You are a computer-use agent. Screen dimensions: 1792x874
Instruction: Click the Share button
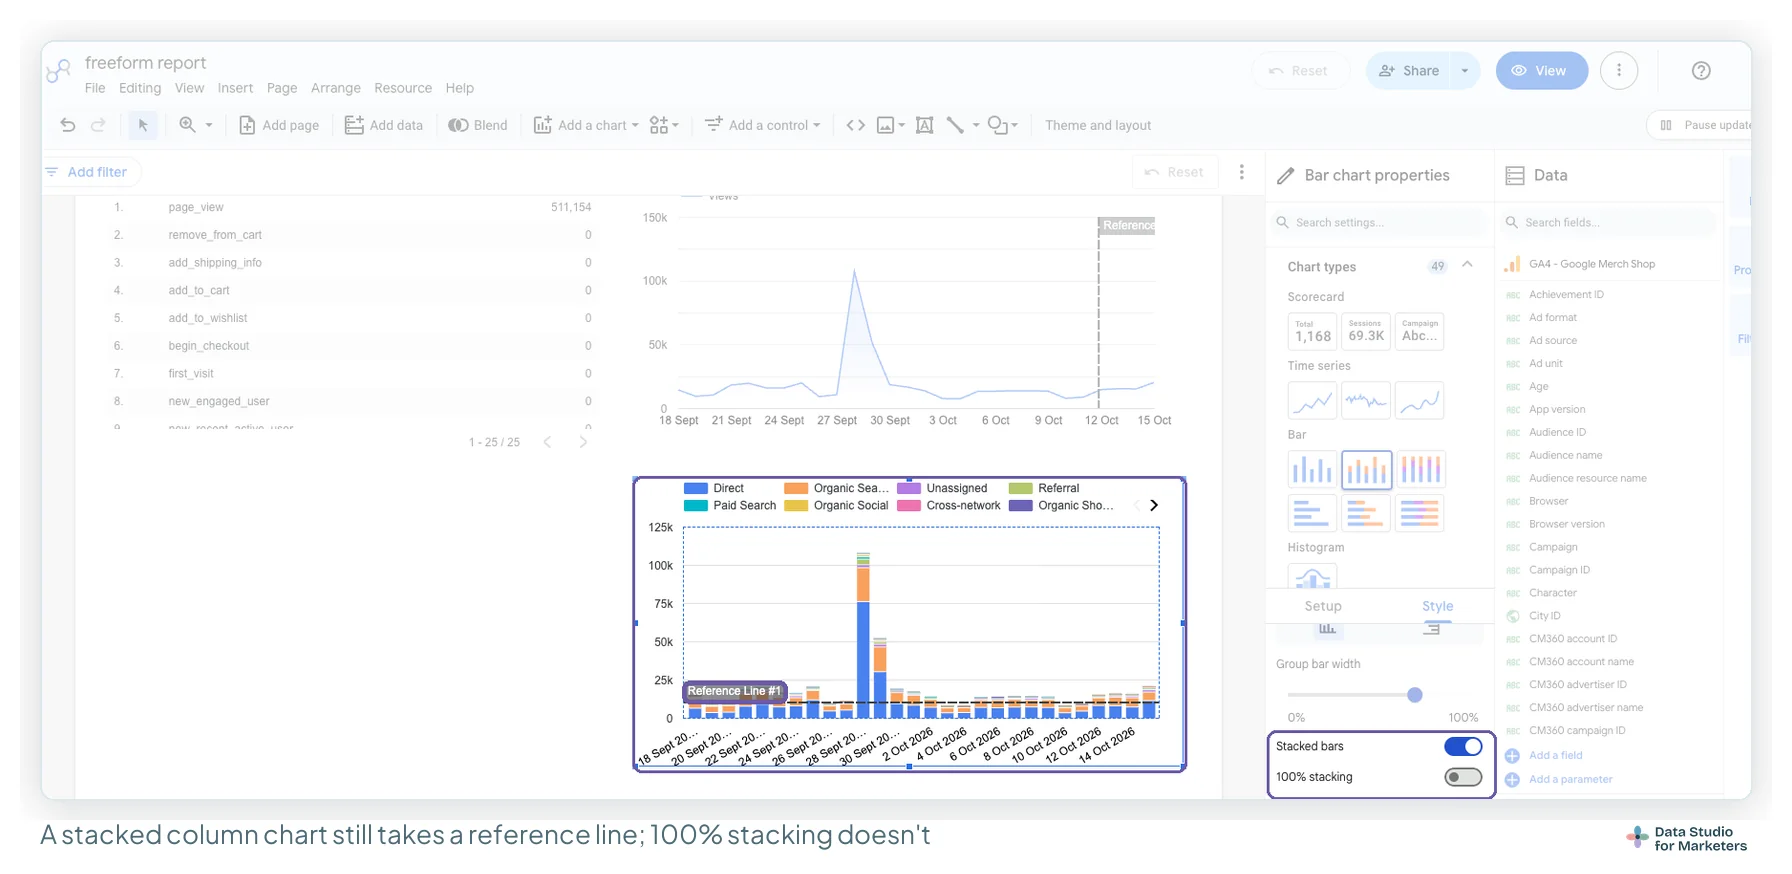click(x=1409, y=71)
